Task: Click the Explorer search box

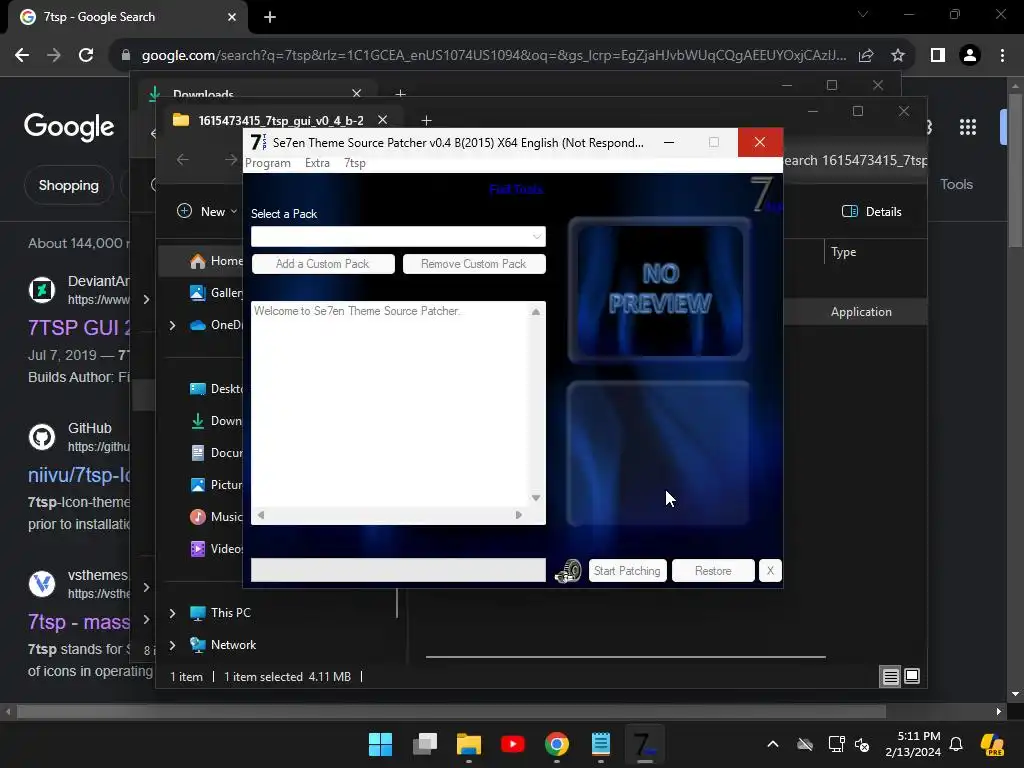Action: tap(854, 160)
